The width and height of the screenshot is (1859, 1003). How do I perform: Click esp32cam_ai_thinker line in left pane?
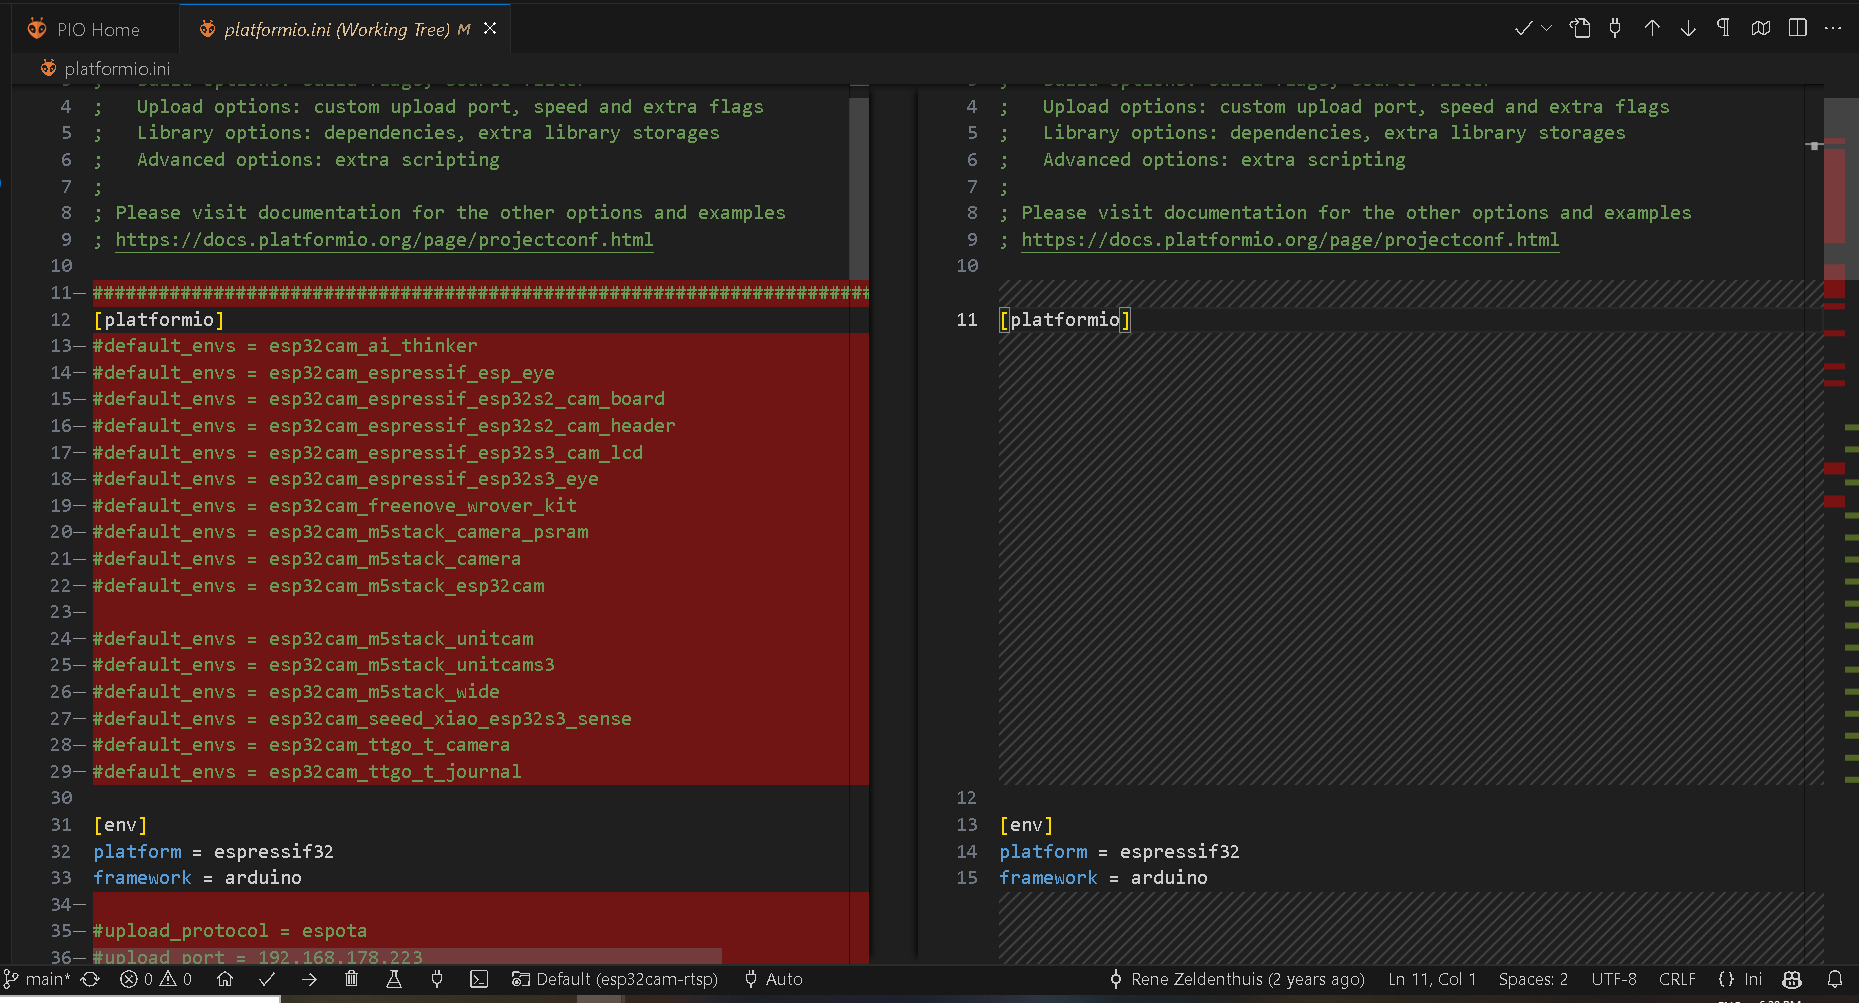285,346
